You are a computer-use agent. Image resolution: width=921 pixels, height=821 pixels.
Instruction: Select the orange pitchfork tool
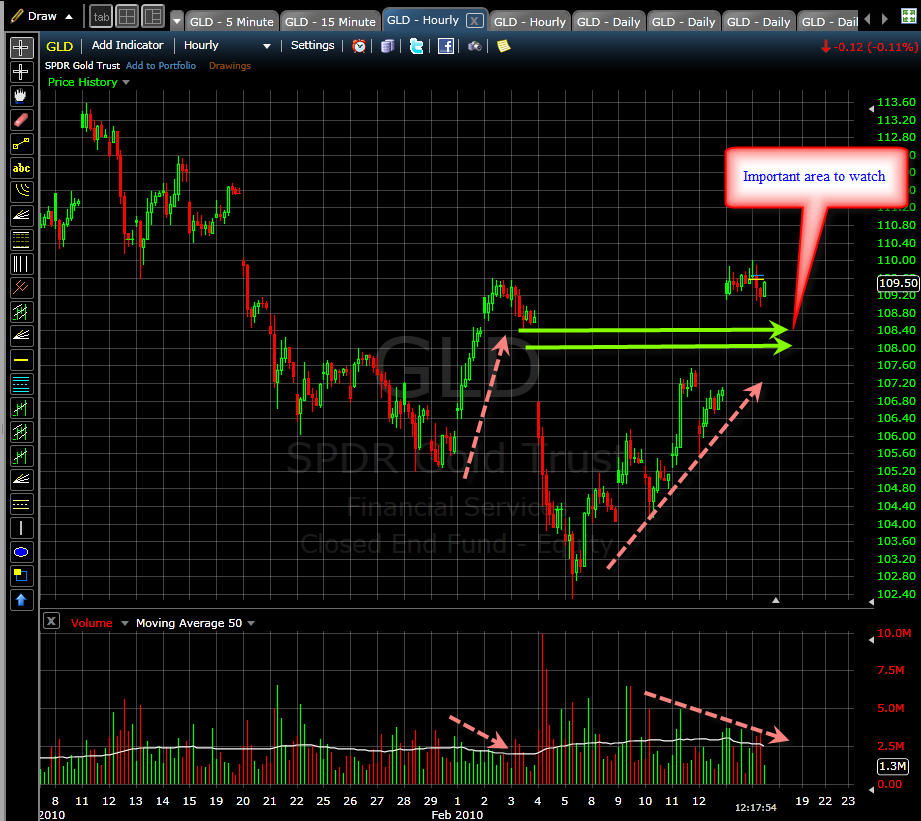coord(21,288)
